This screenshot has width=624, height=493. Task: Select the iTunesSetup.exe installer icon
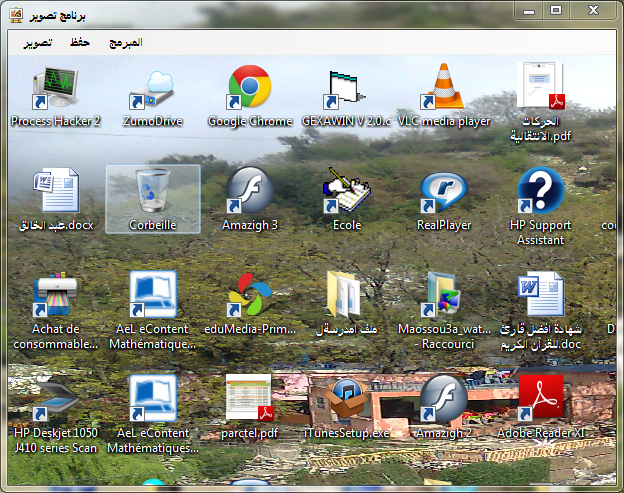346,399
